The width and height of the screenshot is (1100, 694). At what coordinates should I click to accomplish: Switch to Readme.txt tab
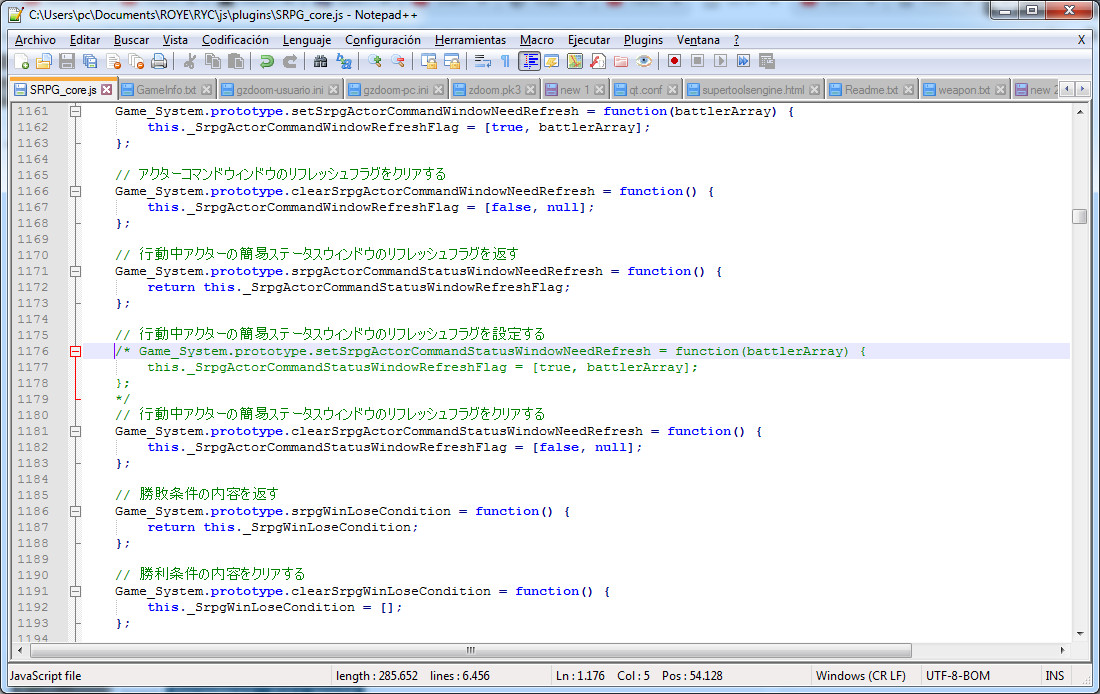point(871,90)
